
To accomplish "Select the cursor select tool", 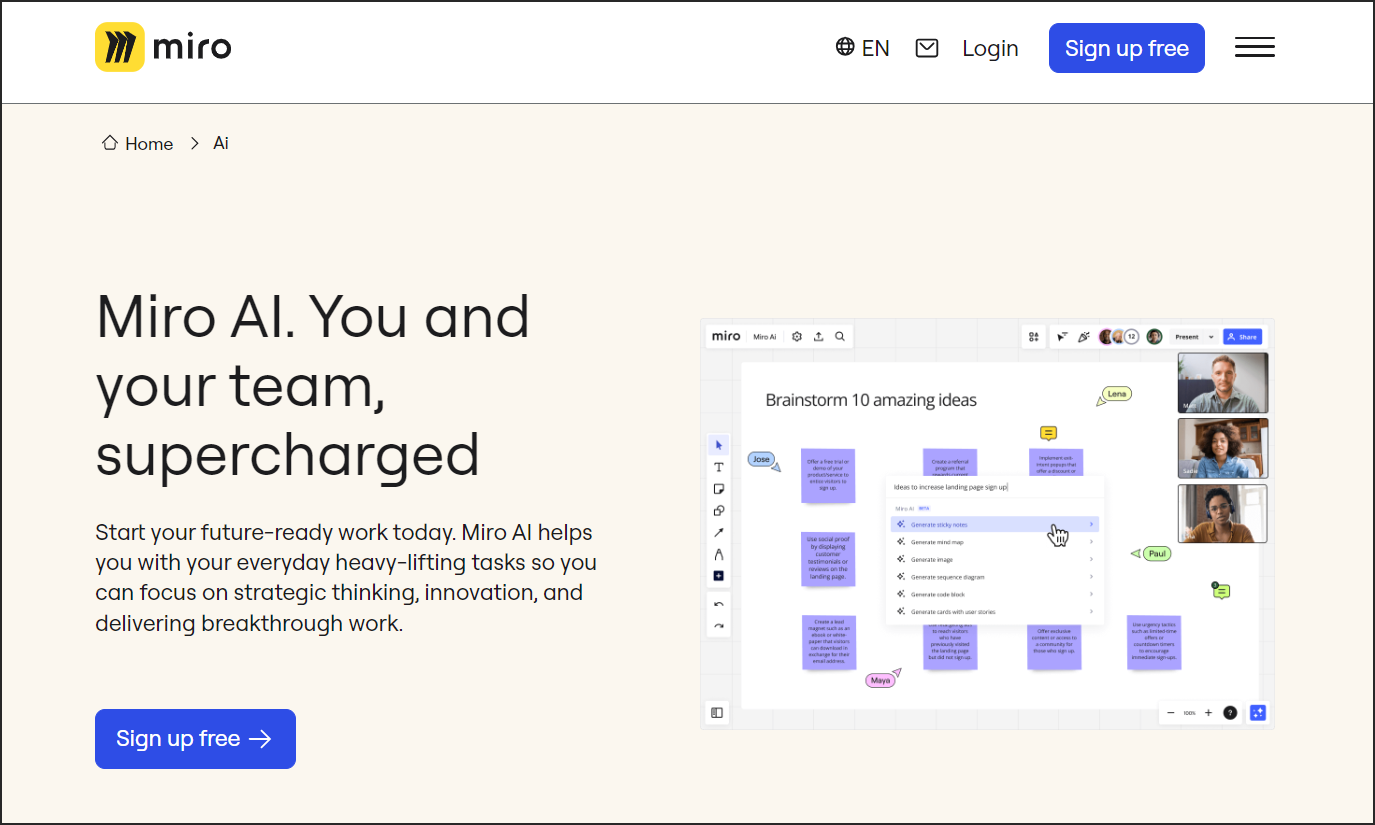I will click(x=718, y=445).
